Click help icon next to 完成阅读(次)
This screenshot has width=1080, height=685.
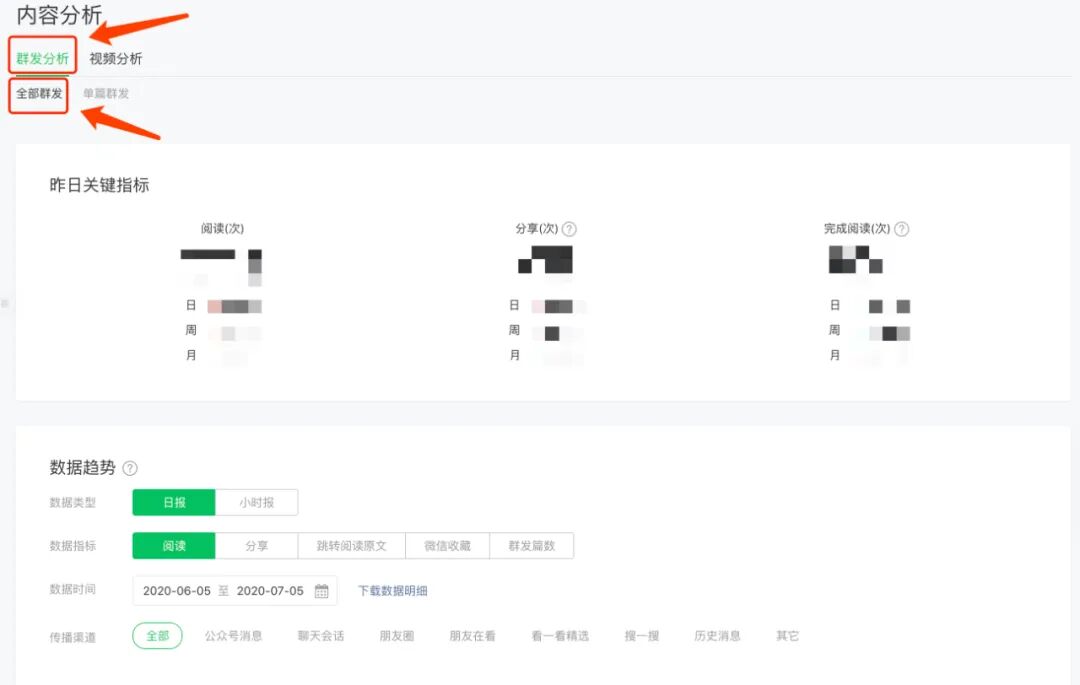[902, 229]
